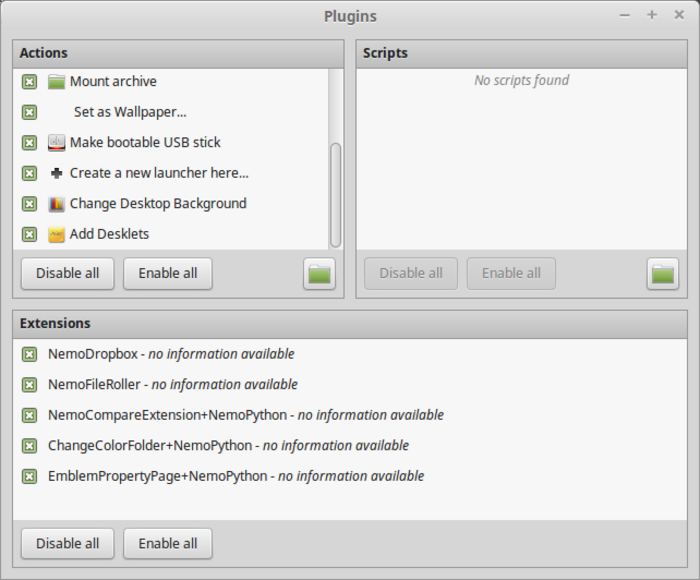
Task: Open the Actions folder using the folder button
Action: pos(319,274)
